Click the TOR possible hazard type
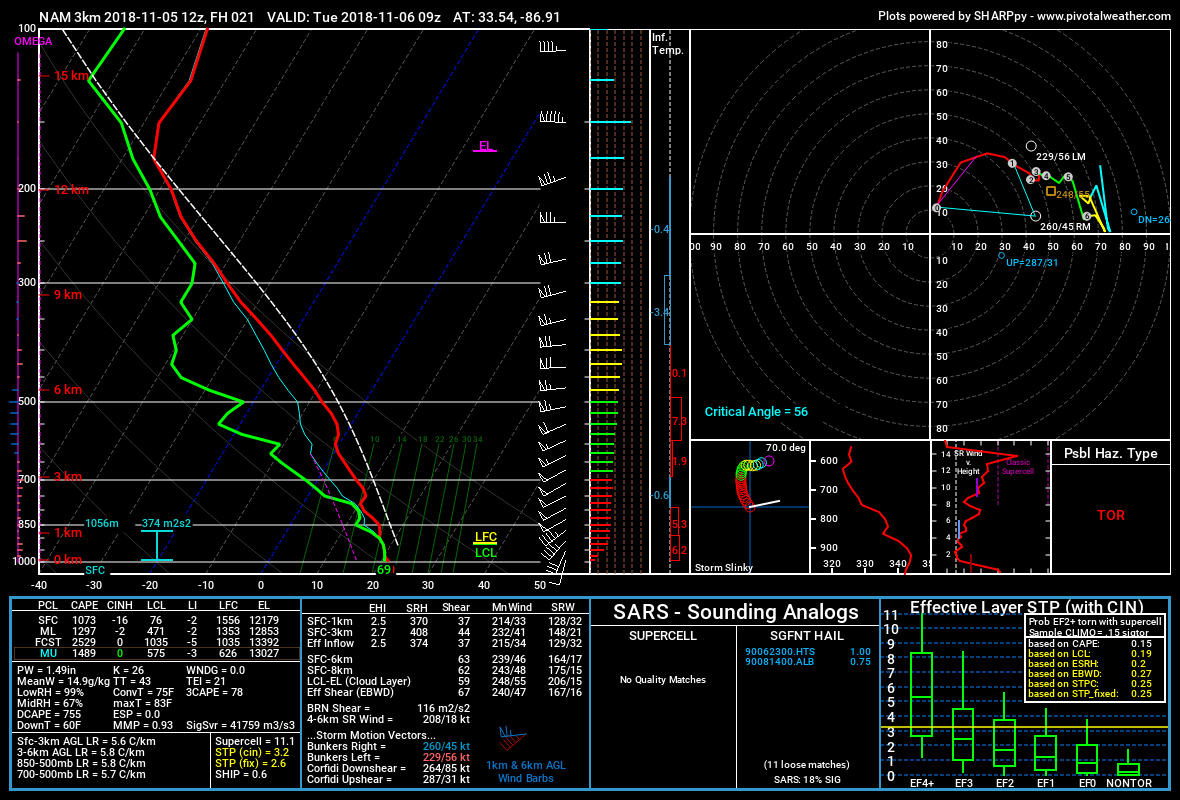This screenshot has height=800, width=1180. pyautogui.click(x=1110, y=516)
